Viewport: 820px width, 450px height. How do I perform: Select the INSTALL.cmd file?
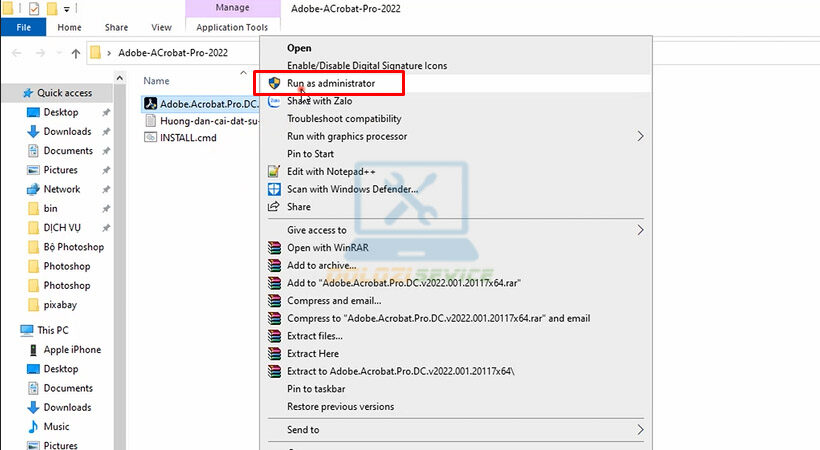pos(187,138)
